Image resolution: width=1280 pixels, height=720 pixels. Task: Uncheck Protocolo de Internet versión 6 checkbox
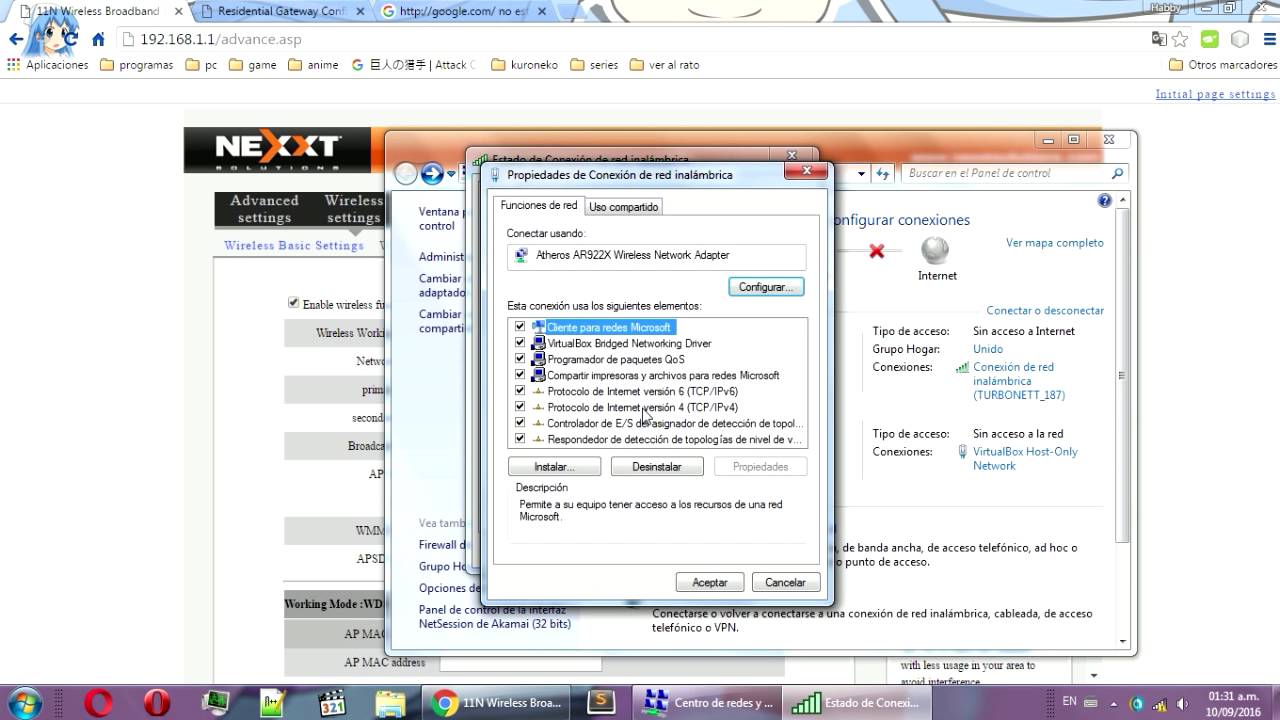[520, 391]
